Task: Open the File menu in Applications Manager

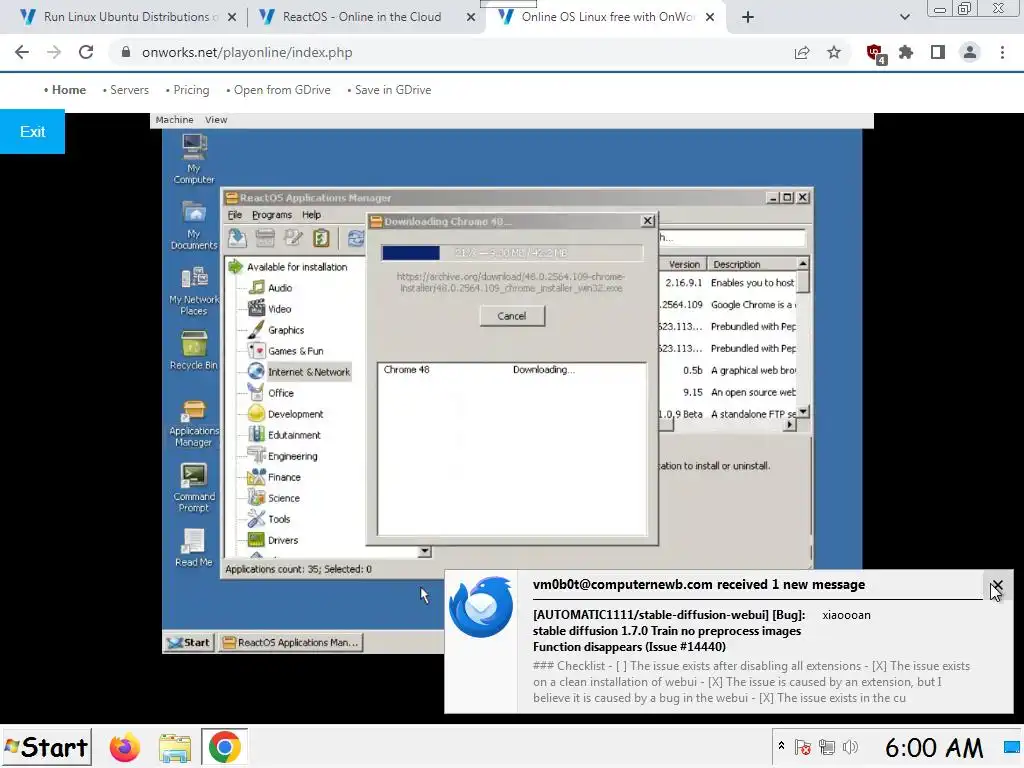Action: pos(234,215)
